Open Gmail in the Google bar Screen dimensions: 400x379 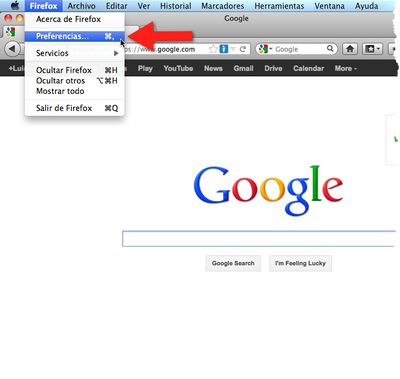click(243, 68)
